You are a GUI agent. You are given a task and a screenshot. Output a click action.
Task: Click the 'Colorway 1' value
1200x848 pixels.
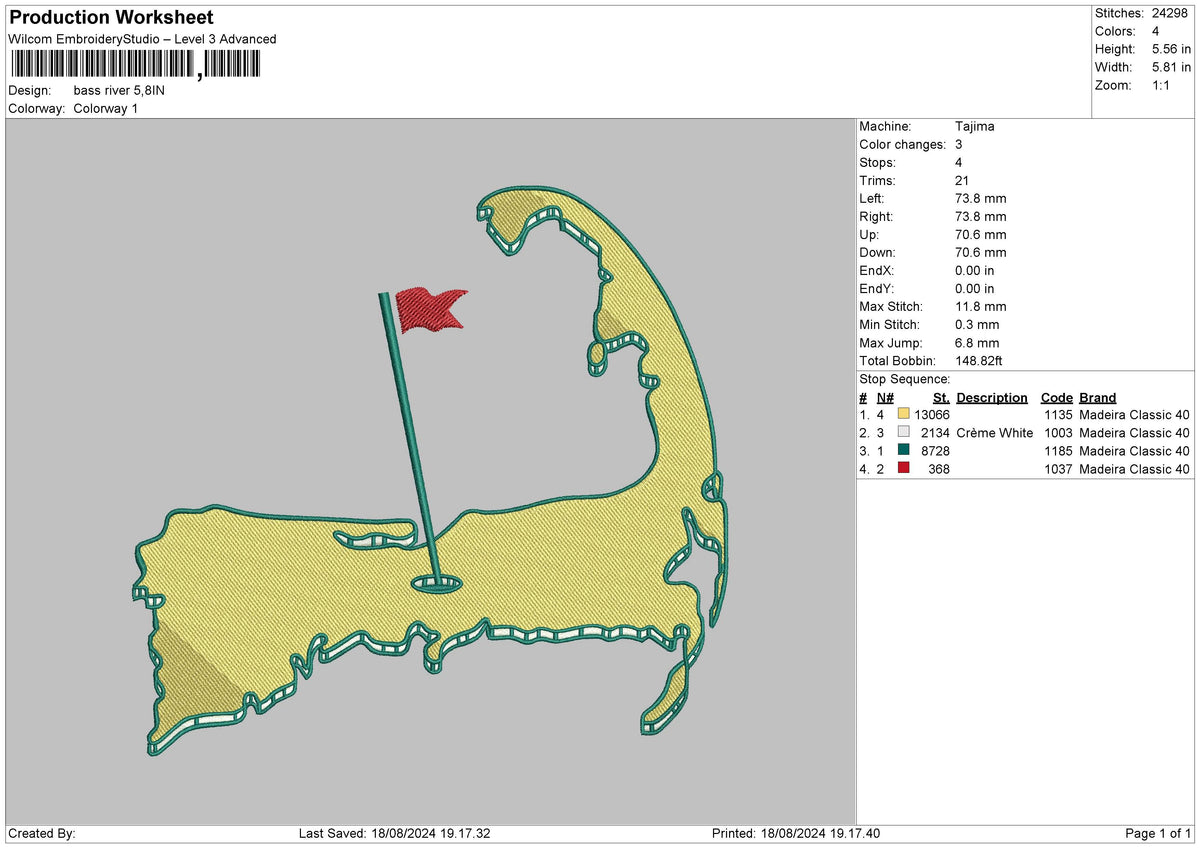[106, 108]
